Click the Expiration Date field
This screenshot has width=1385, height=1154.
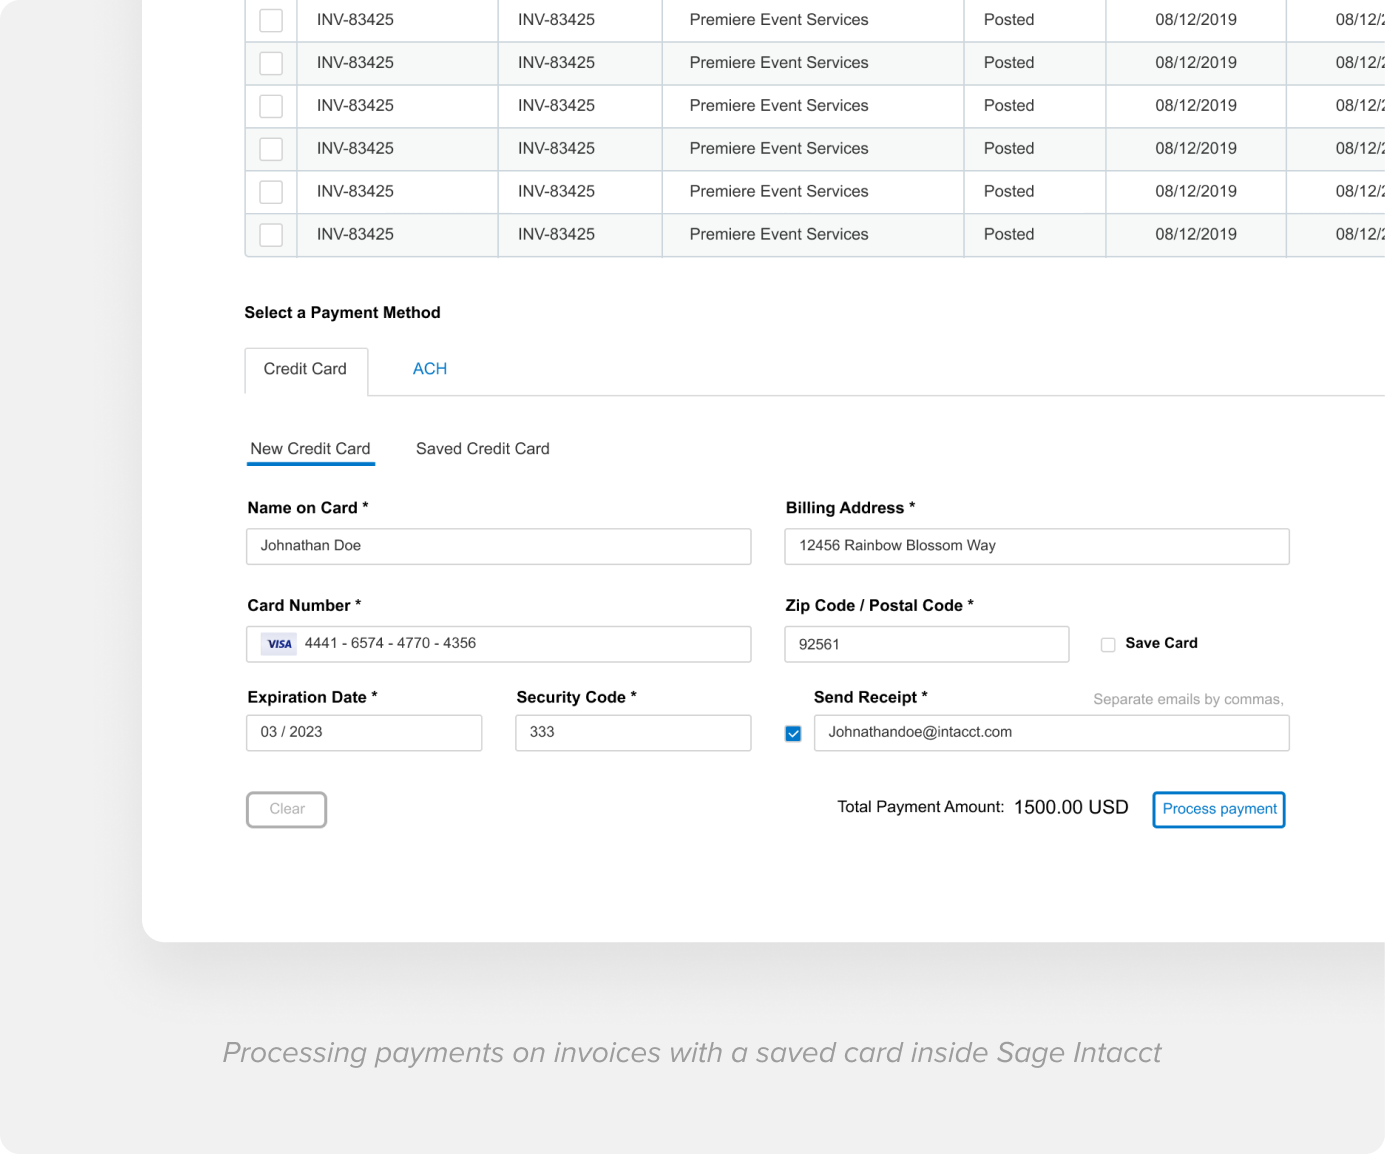(364, 732)
